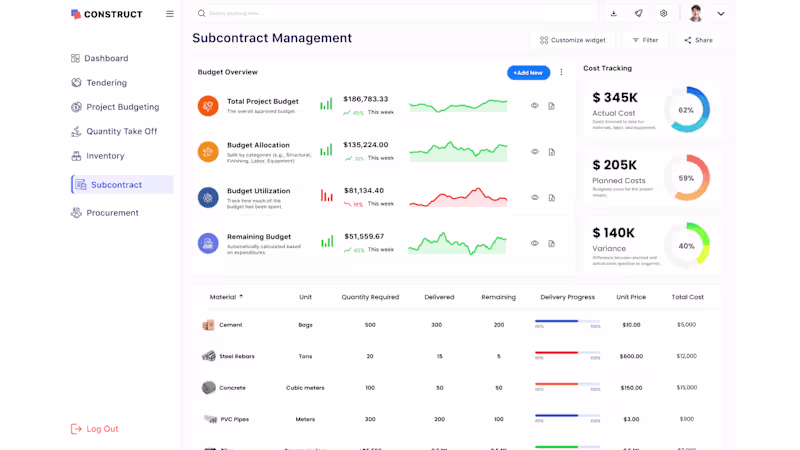Click the $600.00 unit price cell

631,356
